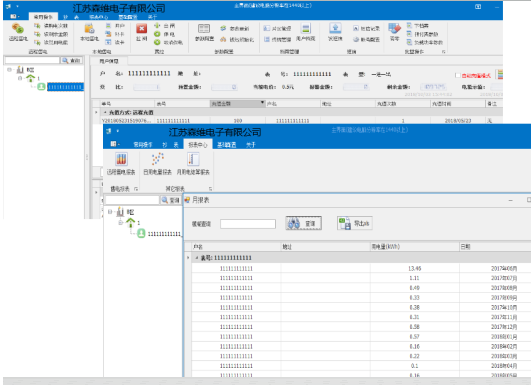Viewport: 531px width, 385px height.
Task: Click the 用电量(kWh) column header
Action: [x=415, y=247]
